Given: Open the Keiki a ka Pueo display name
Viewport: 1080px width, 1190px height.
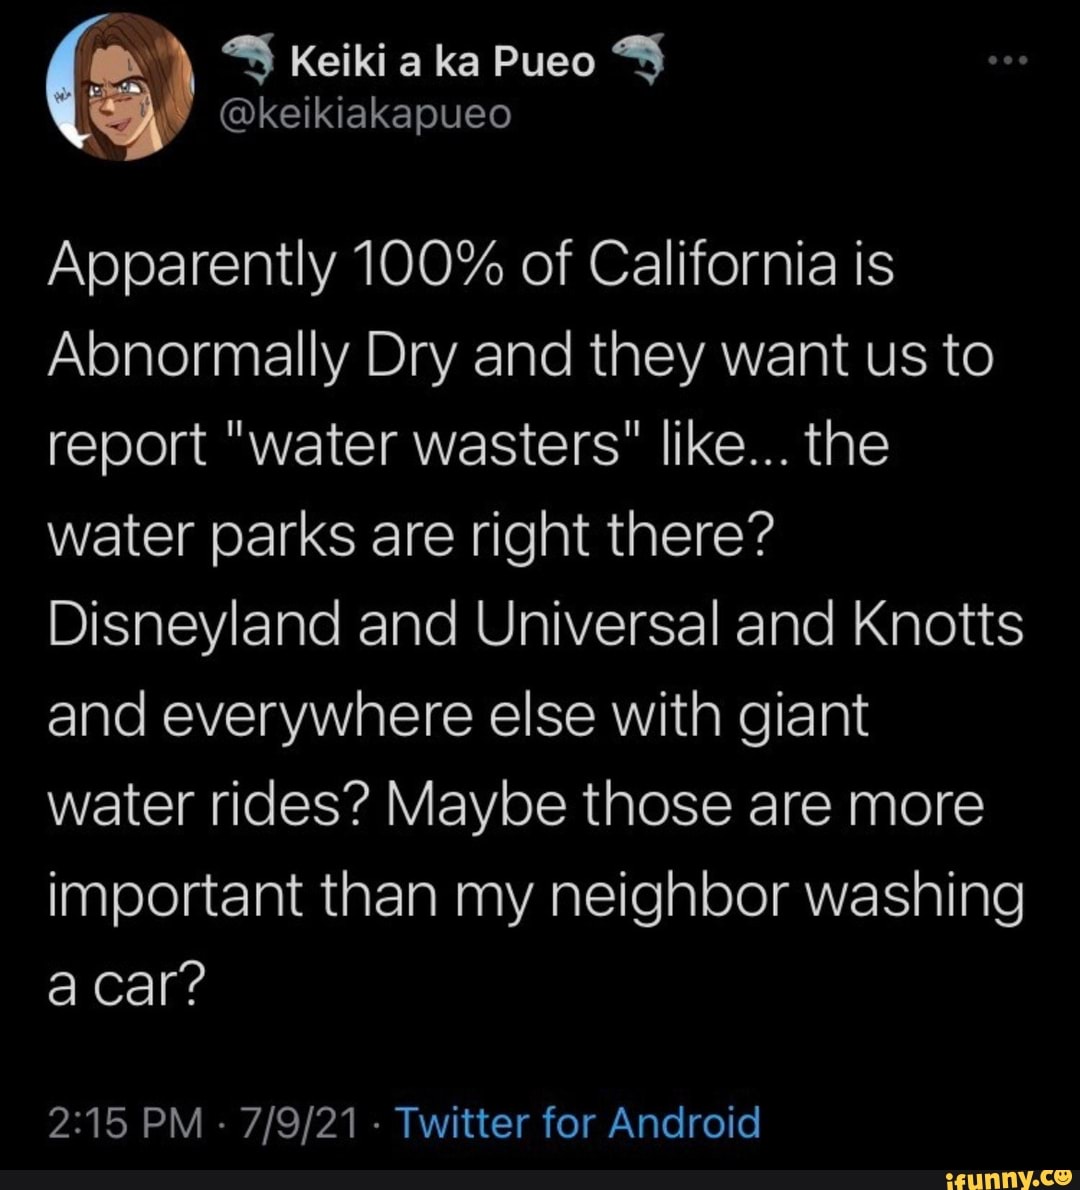Looking at the screenshot, I should 442,62.
